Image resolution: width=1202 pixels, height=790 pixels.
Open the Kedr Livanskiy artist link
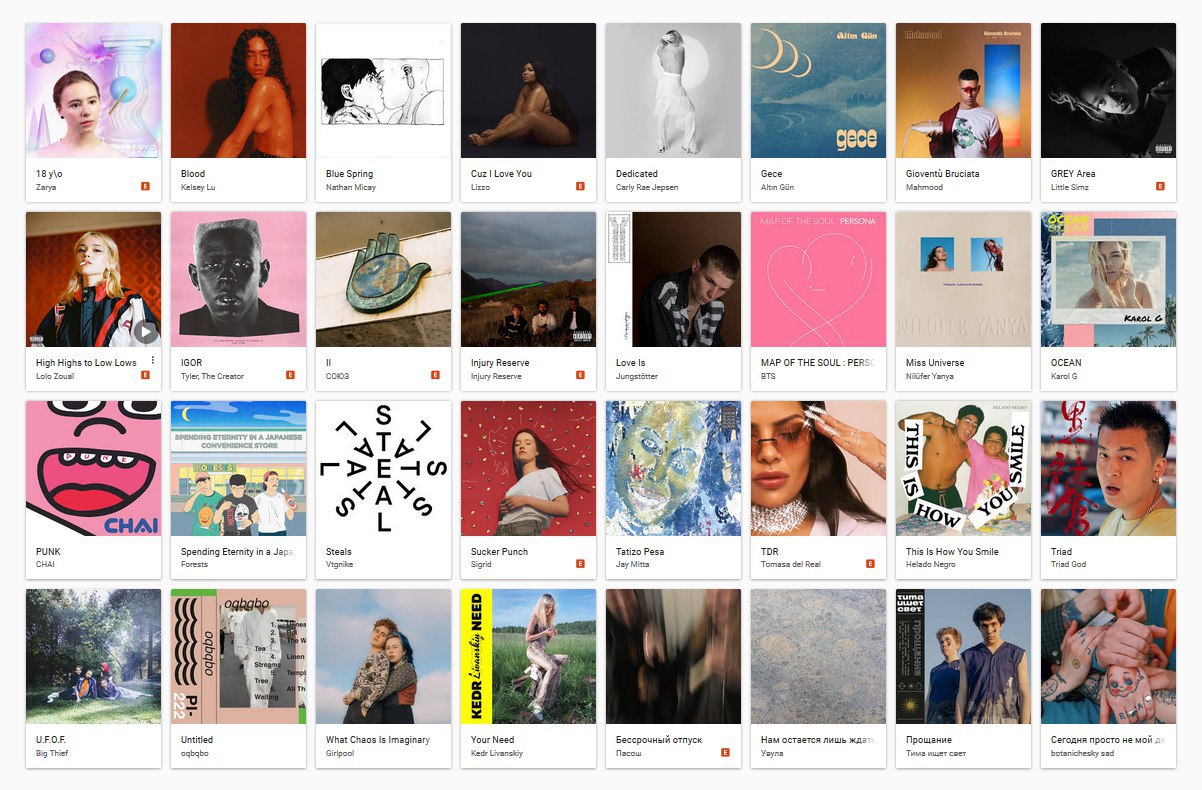click(497, 753)
